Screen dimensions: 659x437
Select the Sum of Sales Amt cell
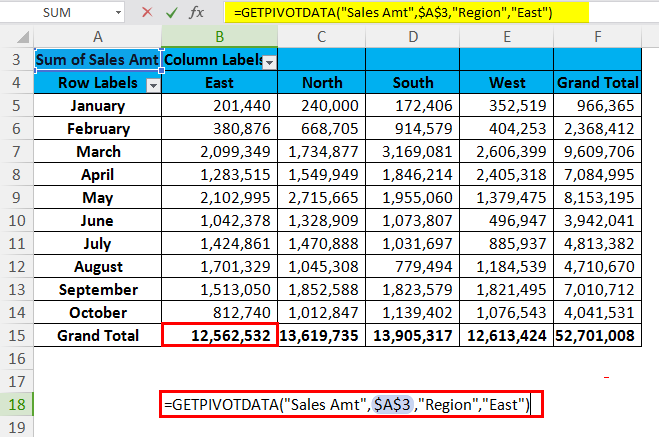point(97,60)
